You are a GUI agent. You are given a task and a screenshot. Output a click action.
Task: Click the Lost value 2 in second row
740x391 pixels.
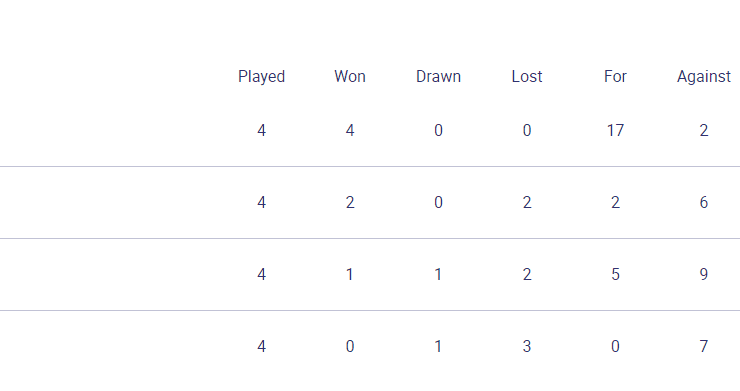pyautogui.click(x=527, y=203)
